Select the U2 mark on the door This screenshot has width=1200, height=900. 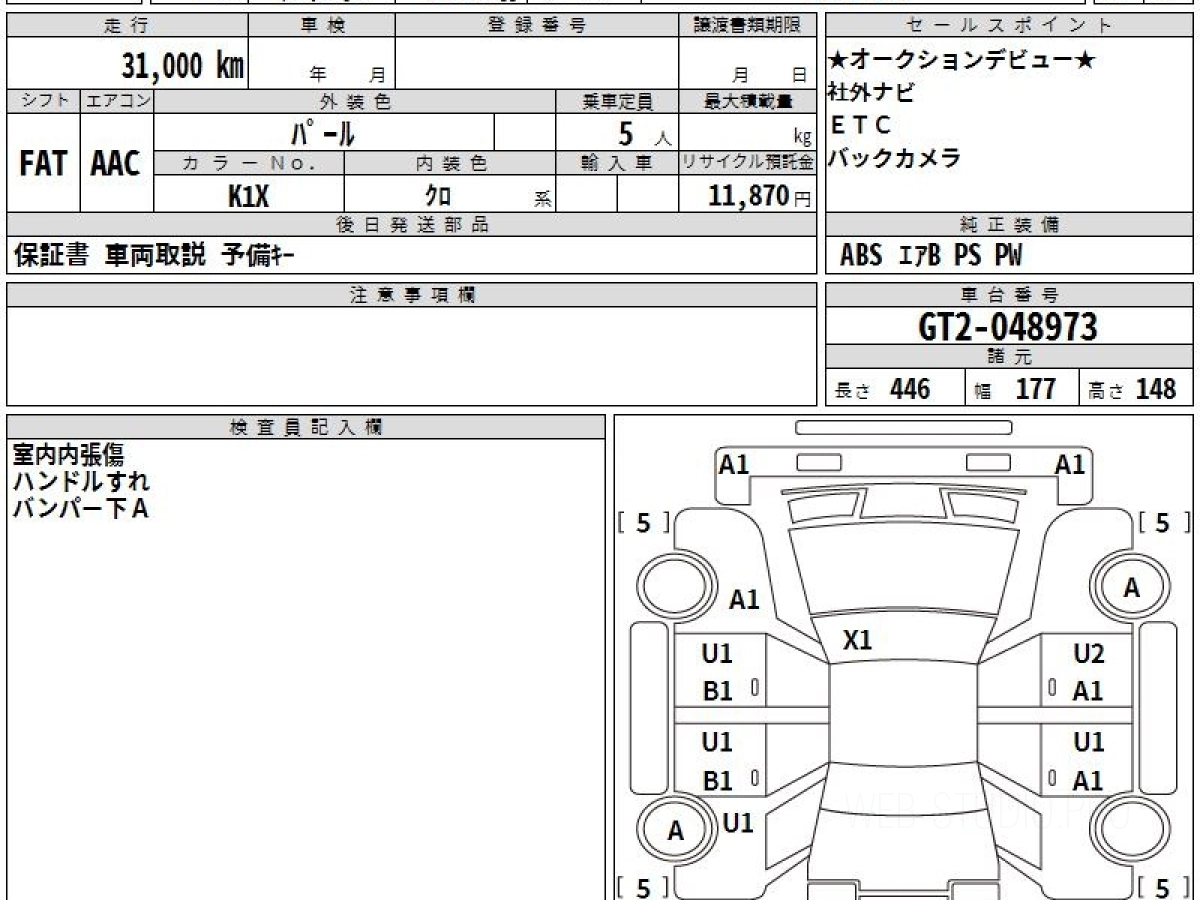point(1089,654)
